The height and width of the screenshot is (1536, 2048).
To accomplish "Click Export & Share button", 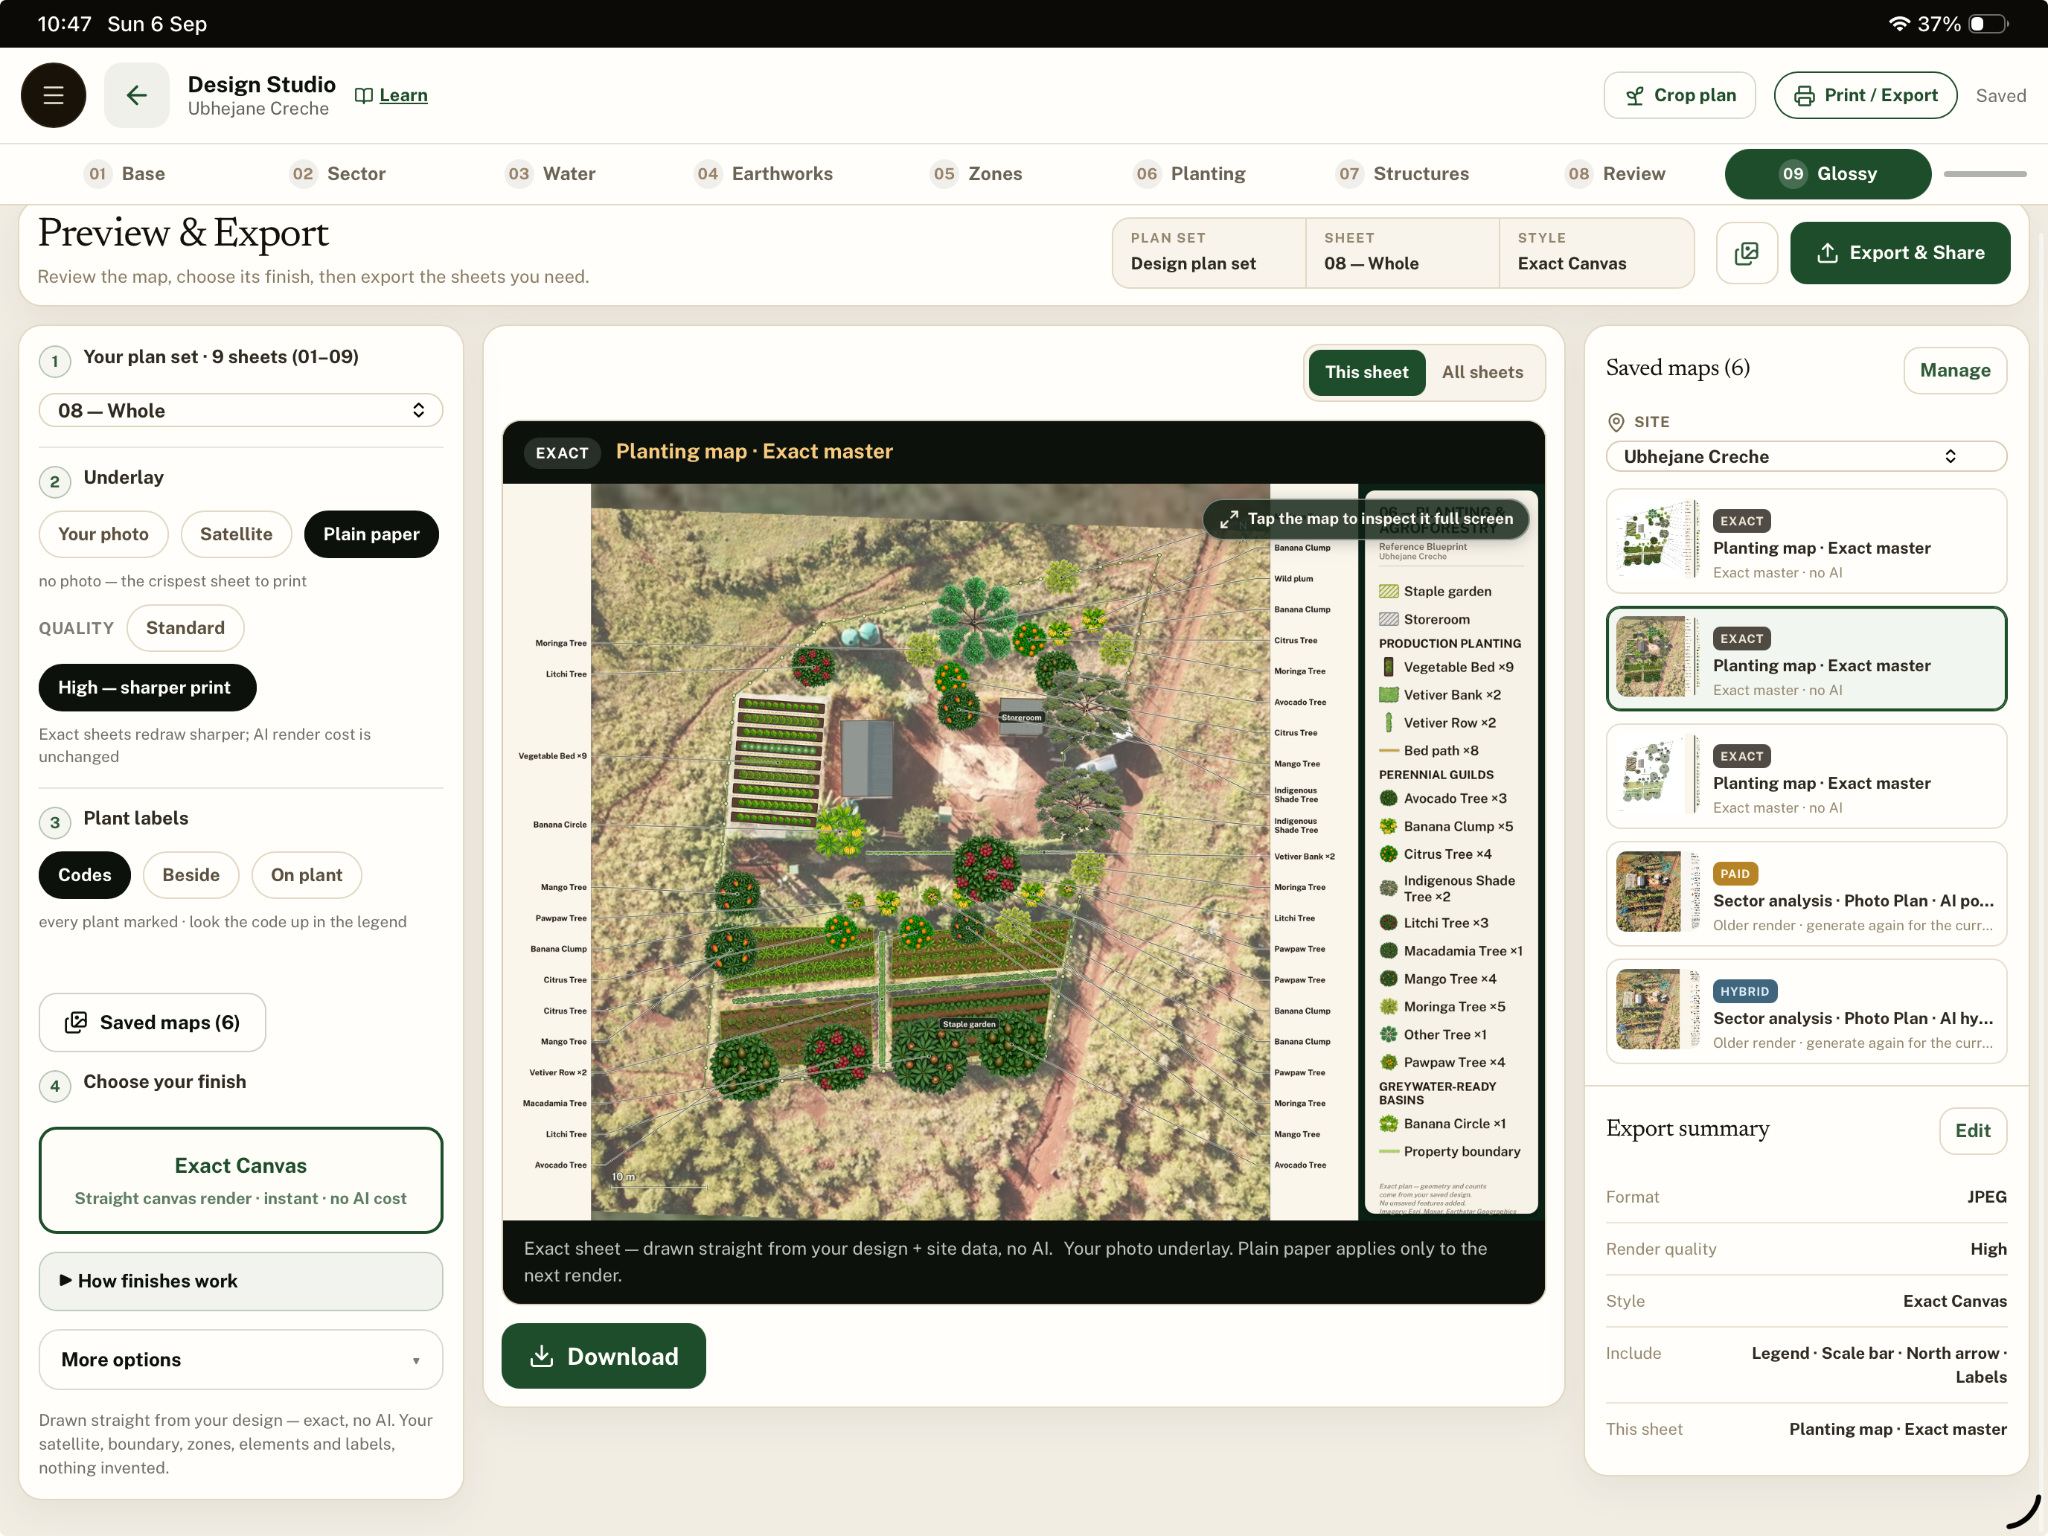I will pyautogui.click(x=1900, y=253).
